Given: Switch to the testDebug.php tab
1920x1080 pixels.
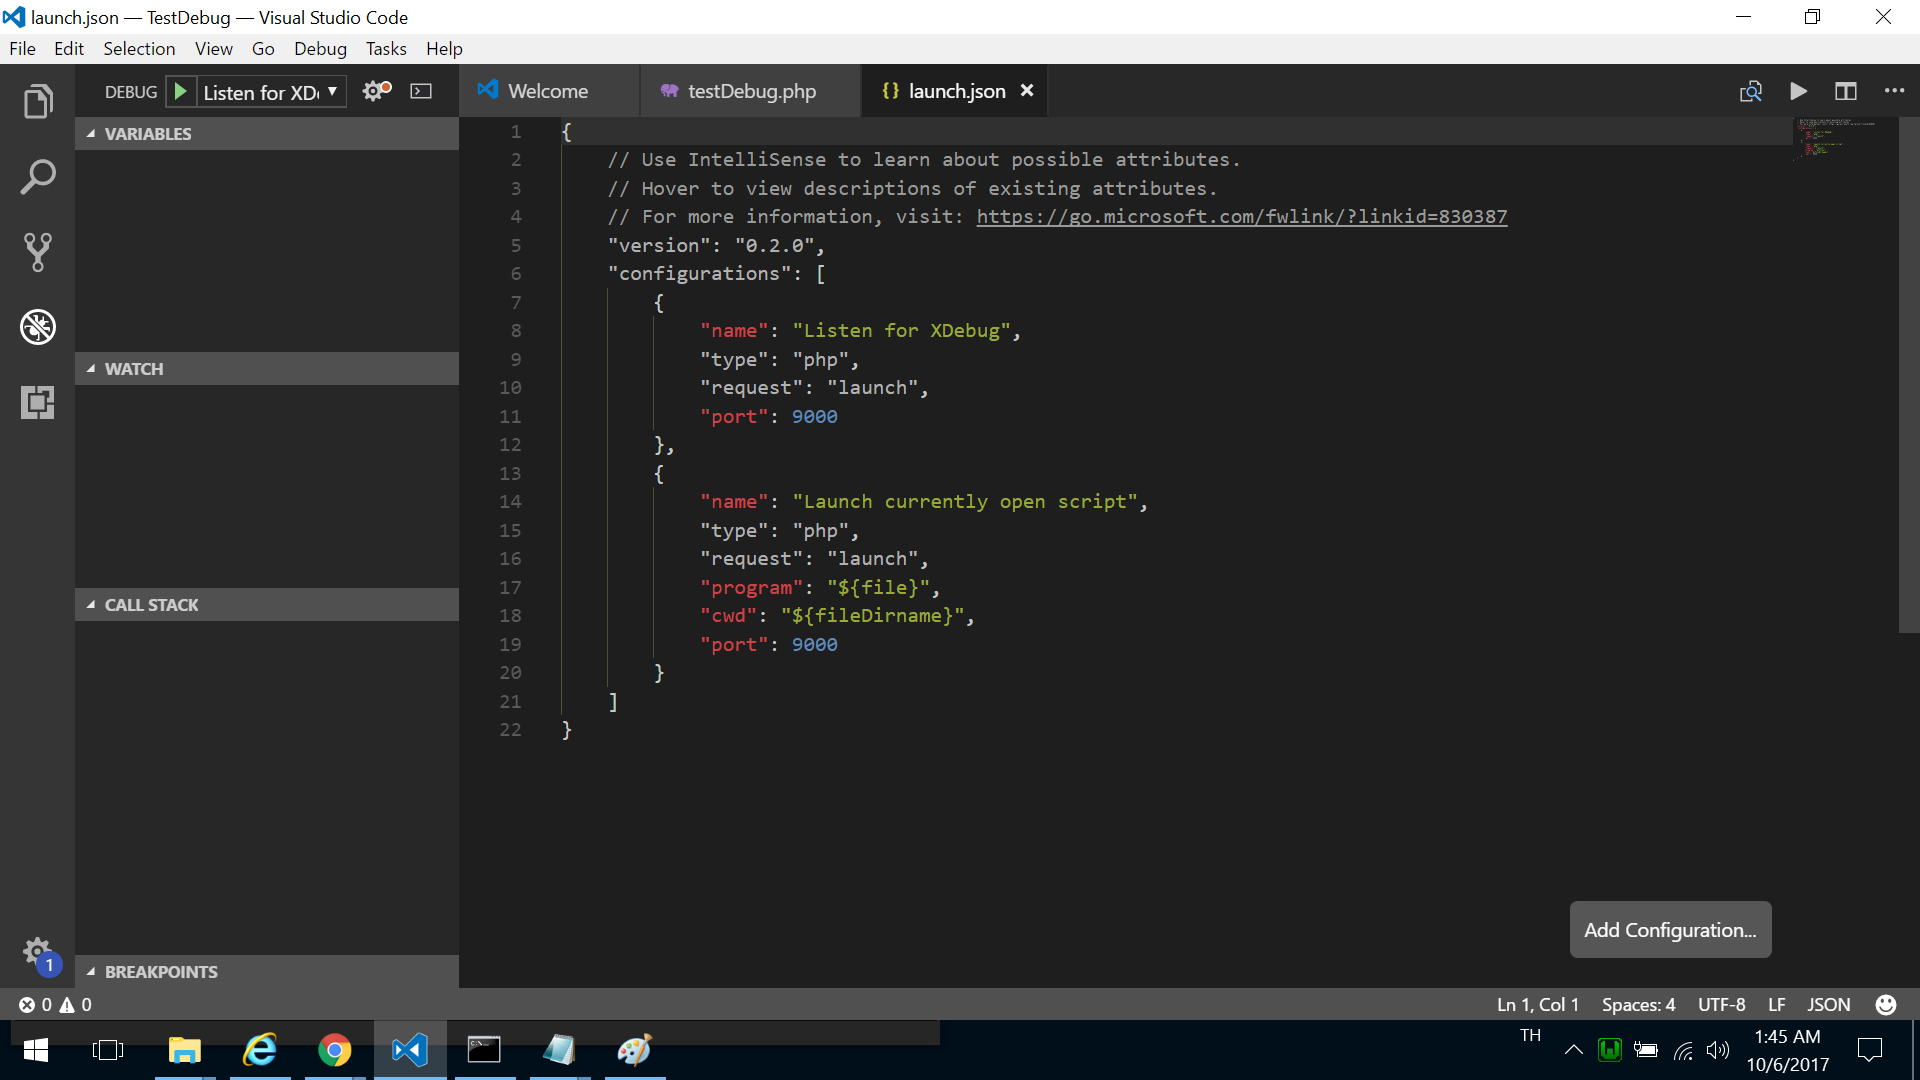Looking at the screenshot, I should point(751,91).
